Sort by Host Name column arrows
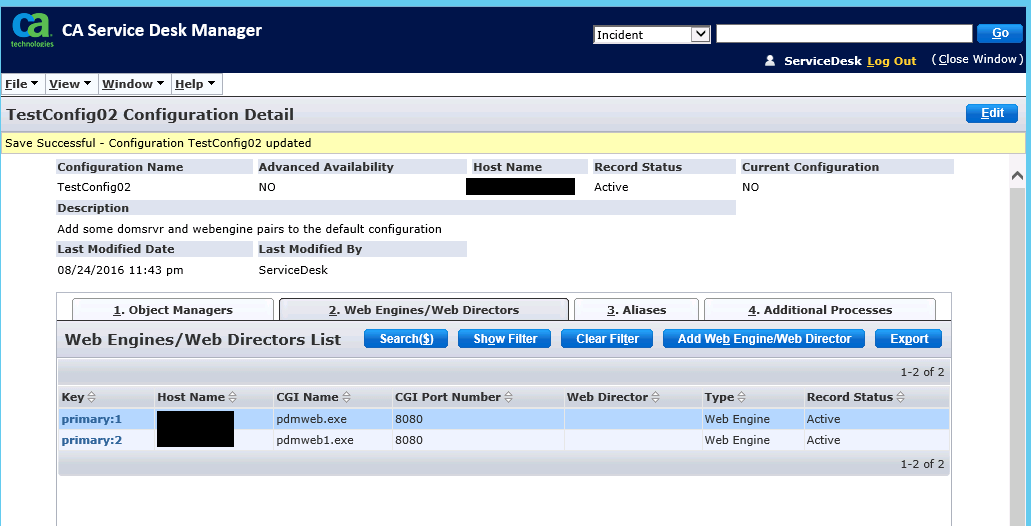 point(232,397)
